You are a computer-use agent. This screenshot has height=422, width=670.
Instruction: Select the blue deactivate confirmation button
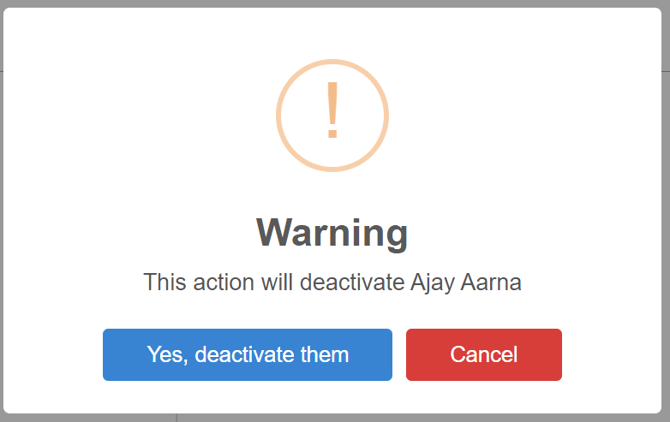[x=247, y=354]
